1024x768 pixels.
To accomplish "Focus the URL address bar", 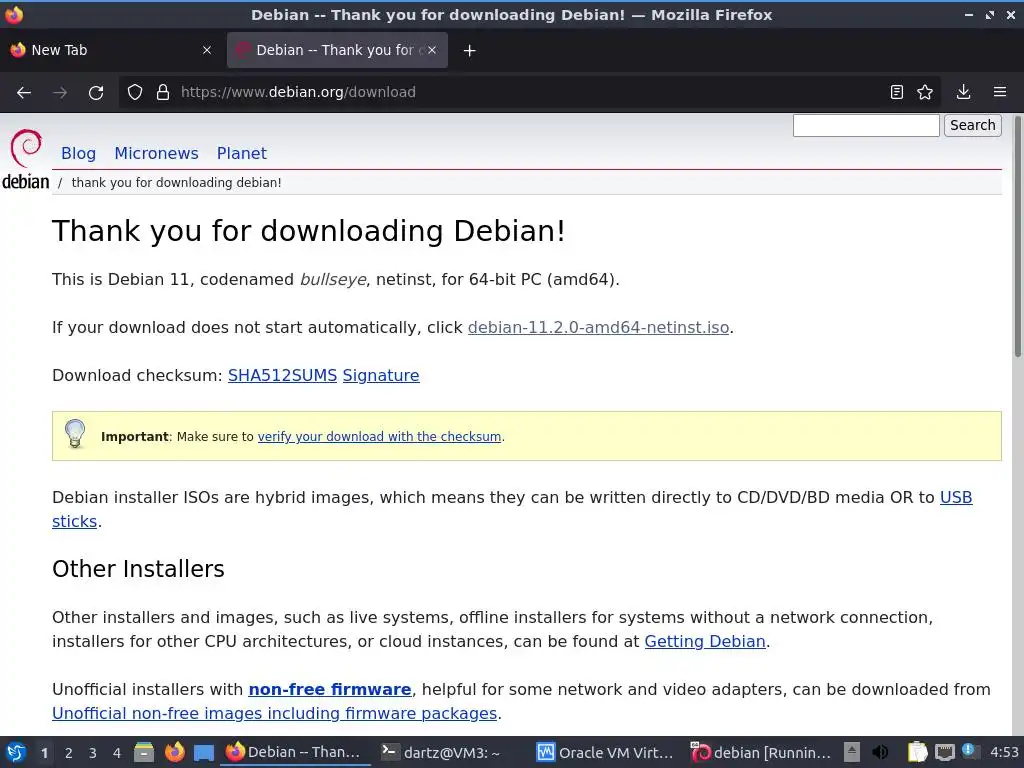I will coord(529,92).
